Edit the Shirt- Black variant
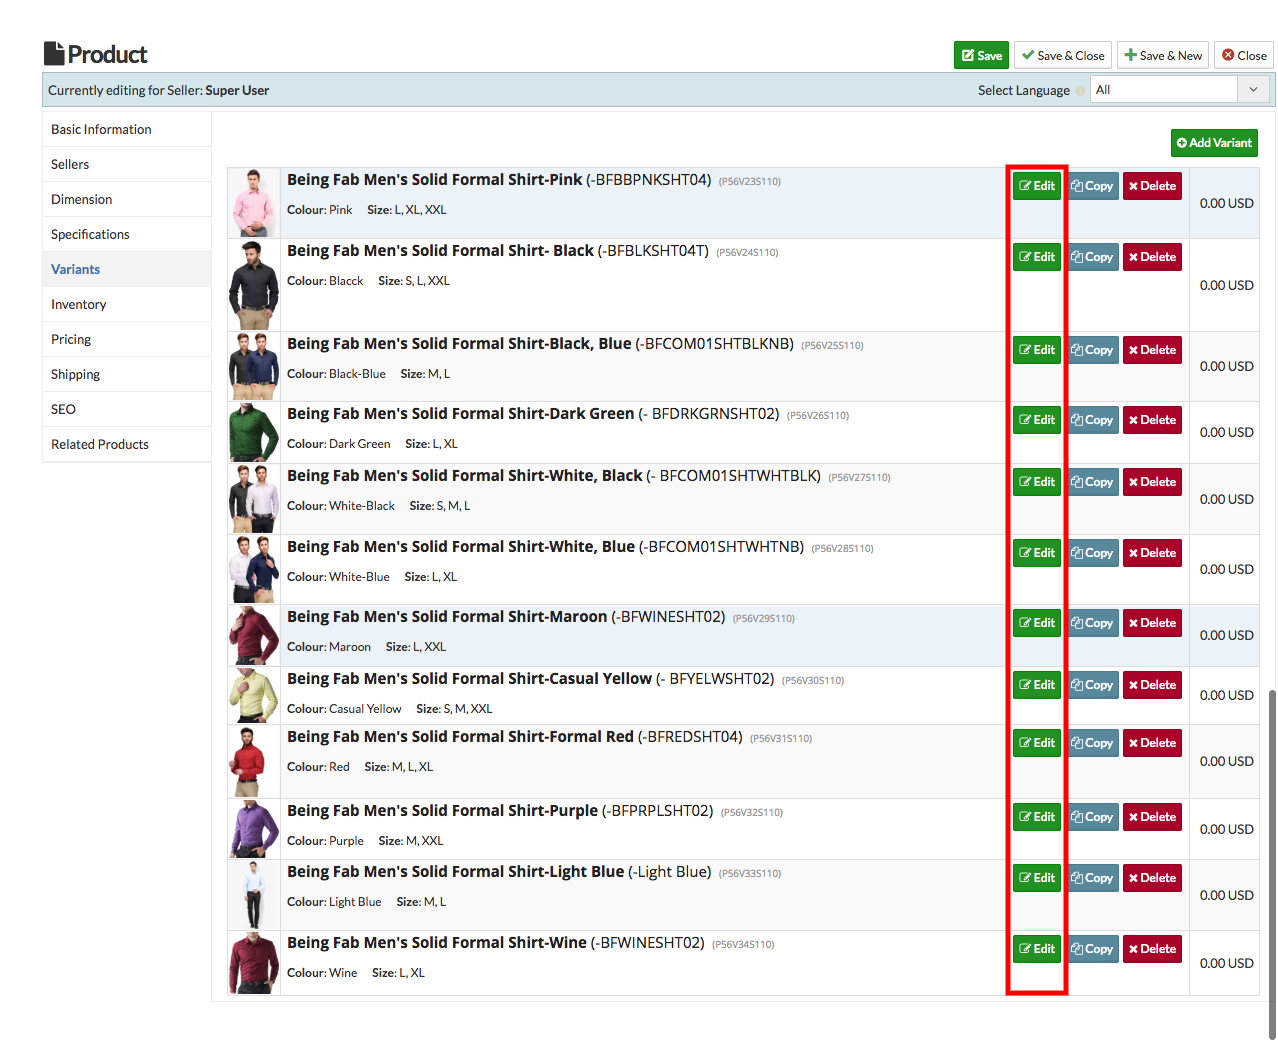The width and height of the screenshot is (1278, 1042). (x=1037, y=257)
